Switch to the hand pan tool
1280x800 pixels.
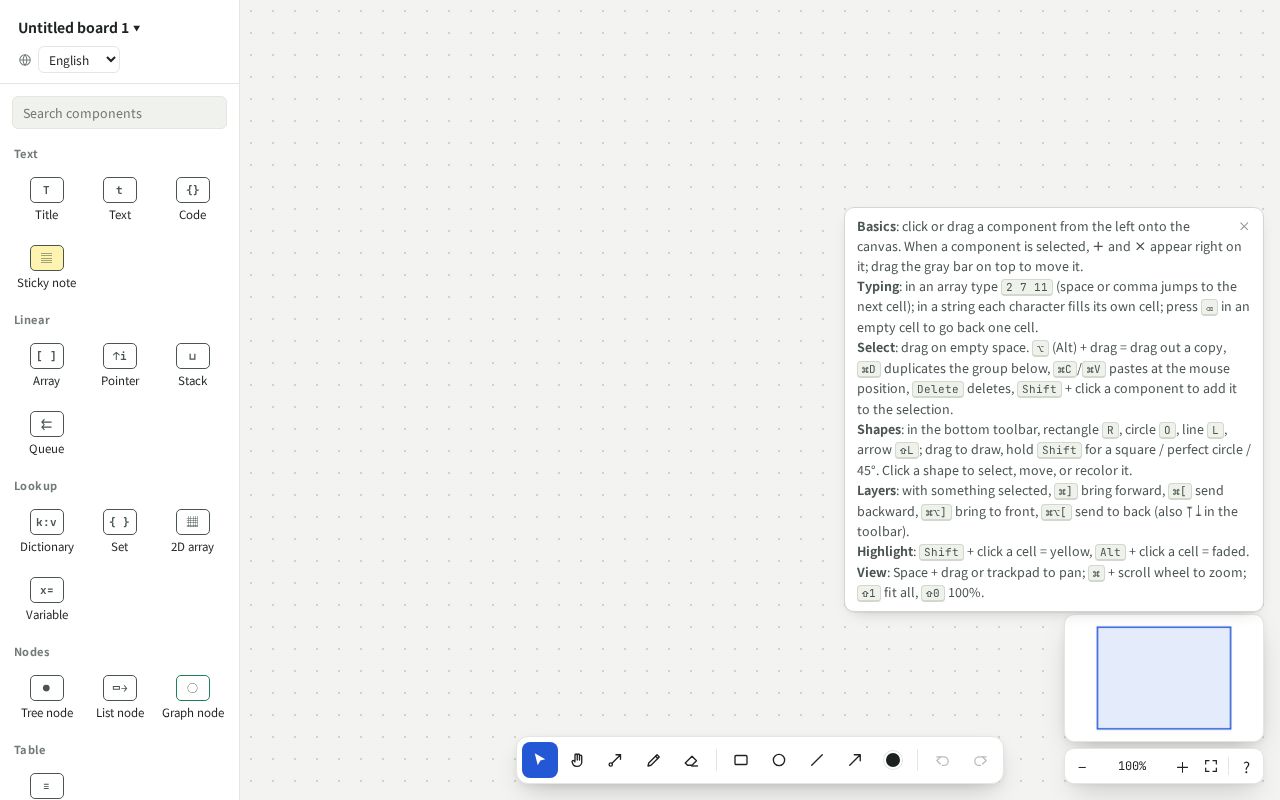[x=578, y=760]
